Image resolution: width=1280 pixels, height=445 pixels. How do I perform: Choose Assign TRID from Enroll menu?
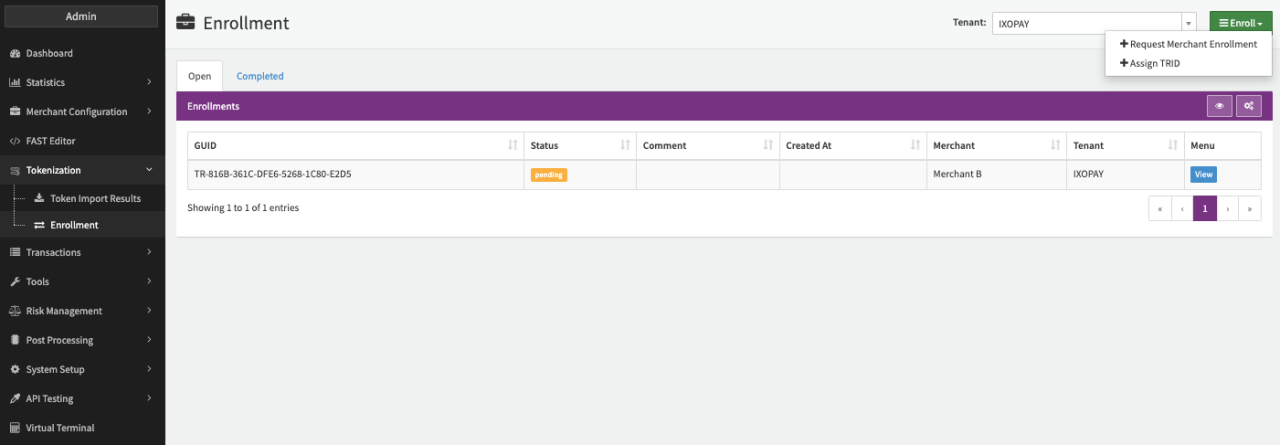pos(1155,63)
